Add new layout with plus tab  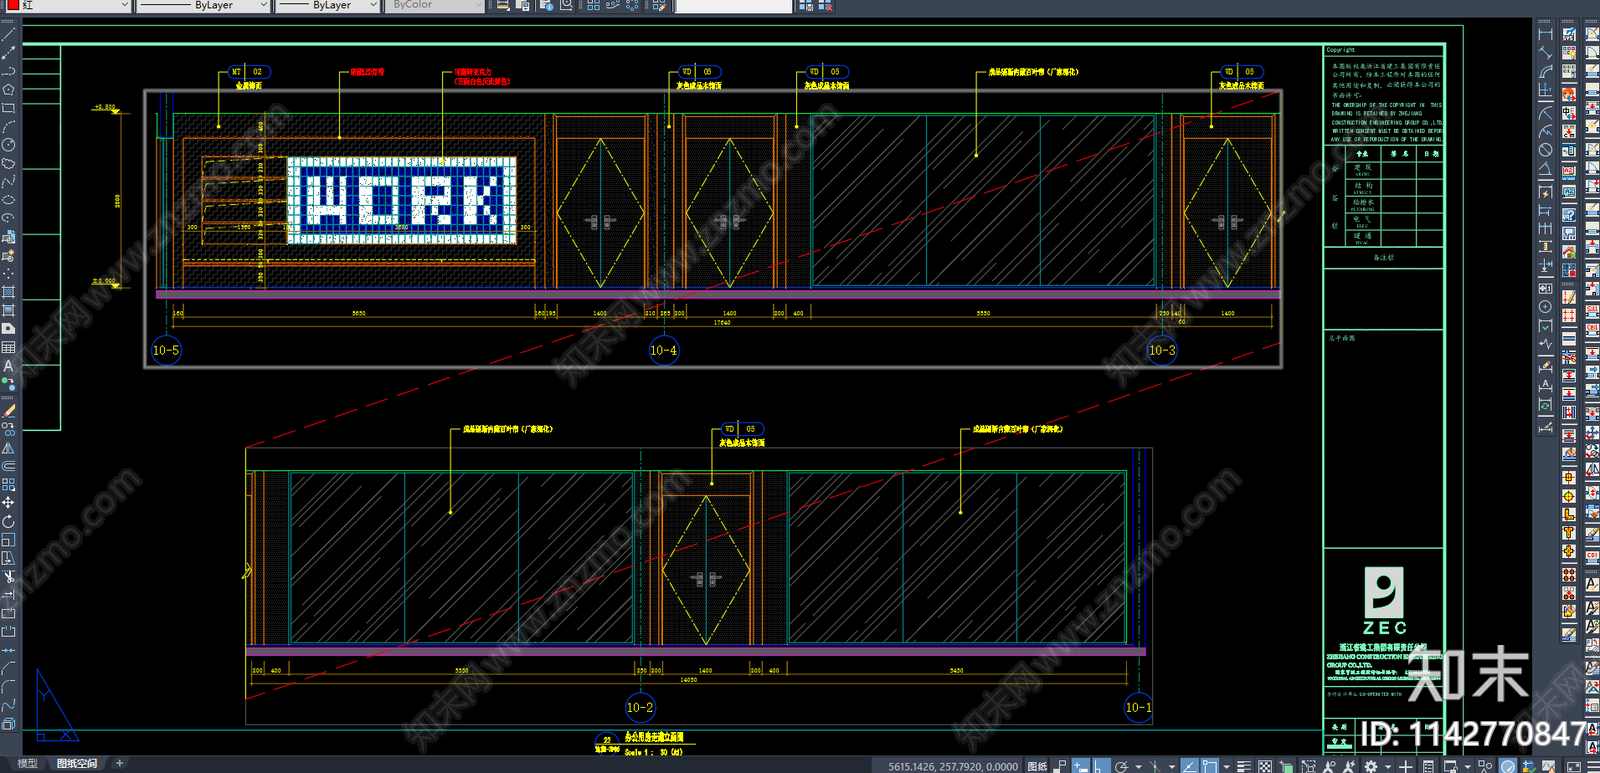(x=119, y=764)
